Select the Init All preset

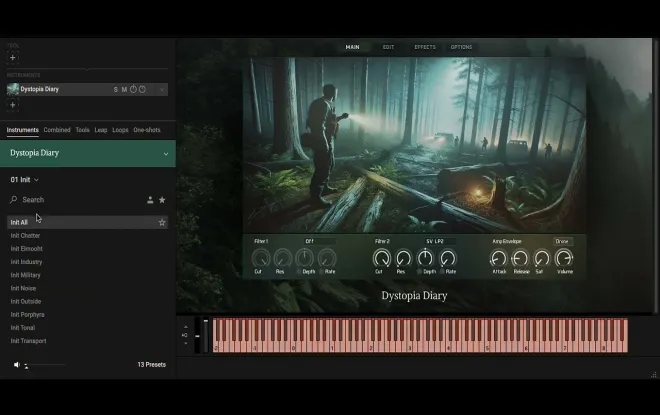[88, 222]
